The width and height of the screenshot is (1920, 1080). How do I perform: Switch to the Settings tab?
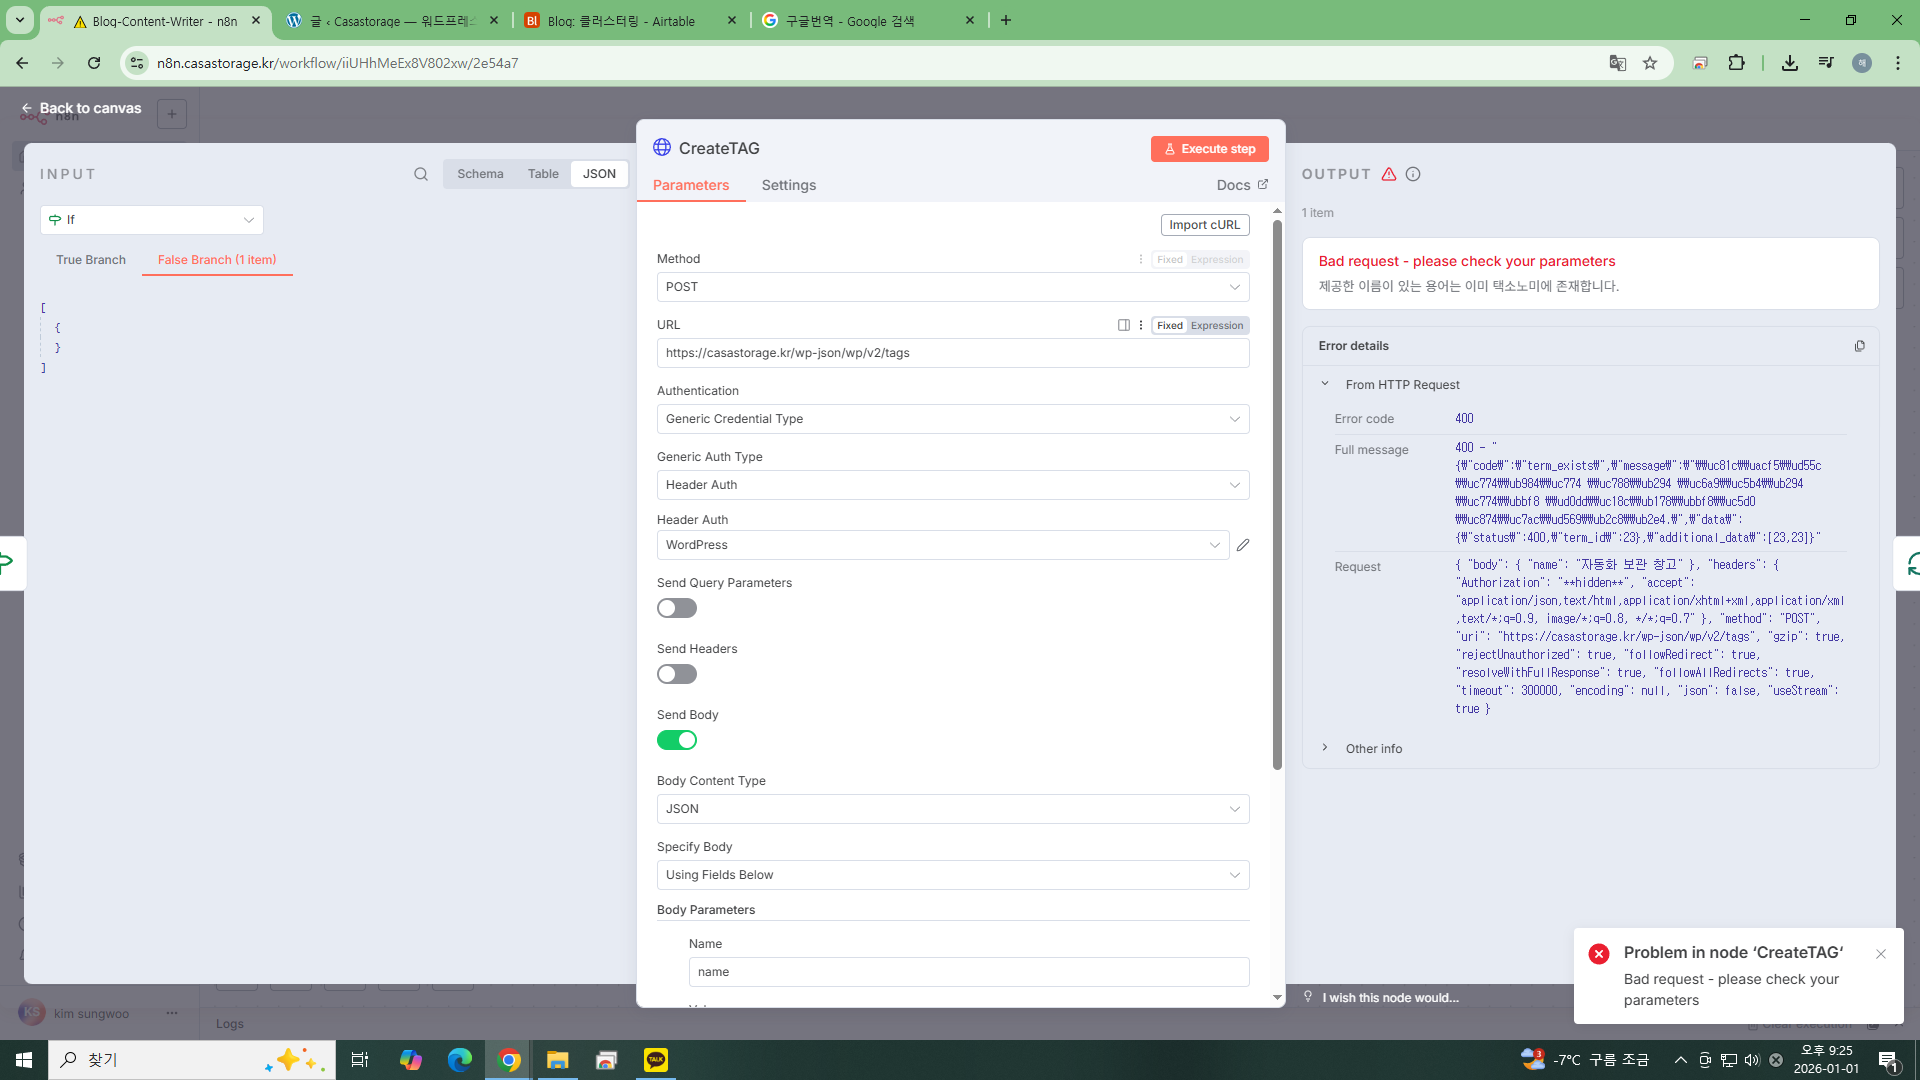point(788,185)
